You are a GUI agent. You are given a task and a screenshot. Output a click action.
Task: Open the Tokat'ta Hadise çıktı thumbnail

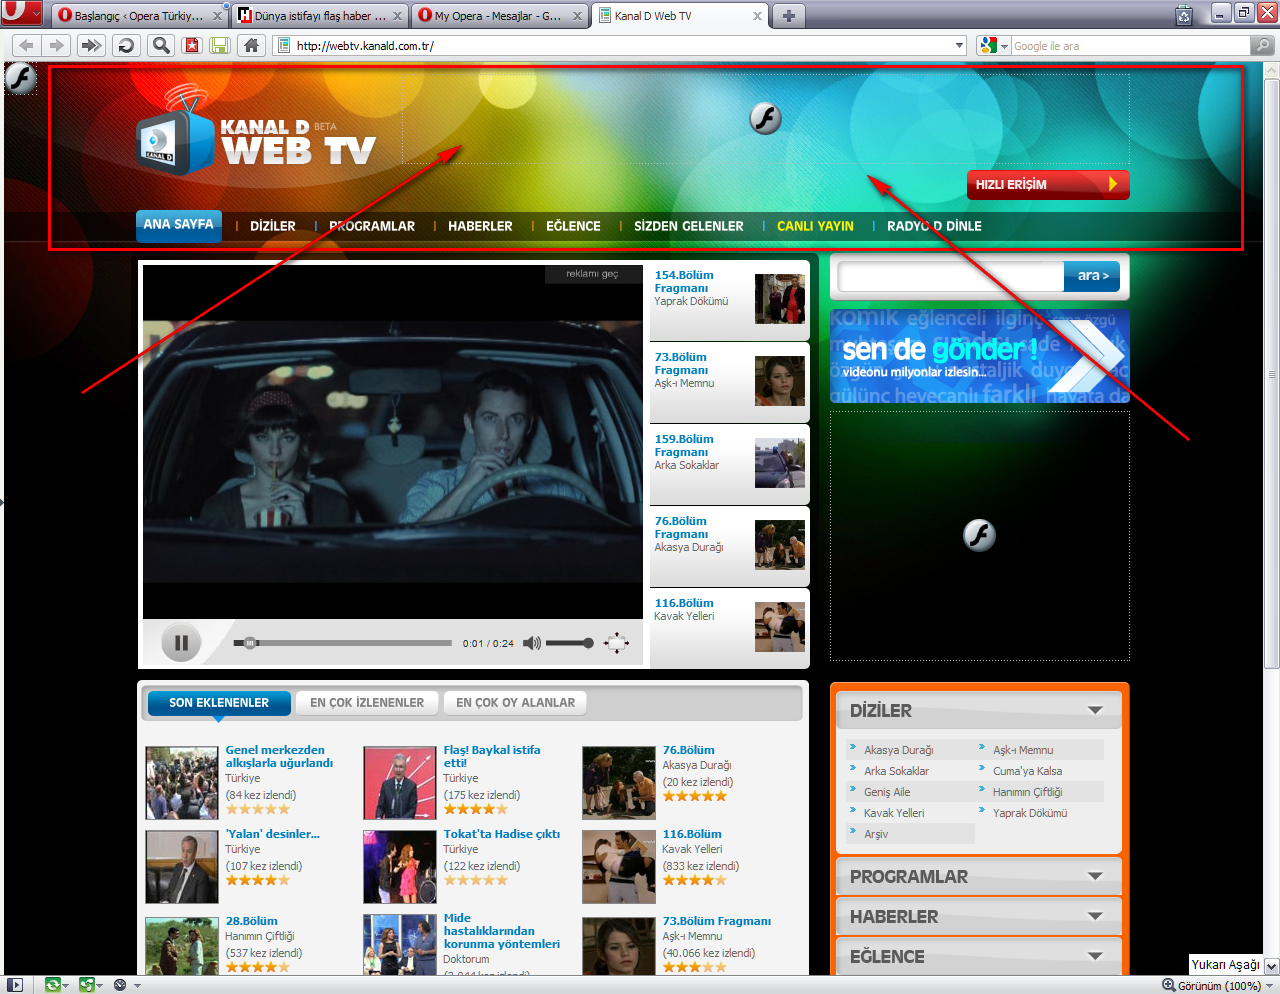pos(400,867)
